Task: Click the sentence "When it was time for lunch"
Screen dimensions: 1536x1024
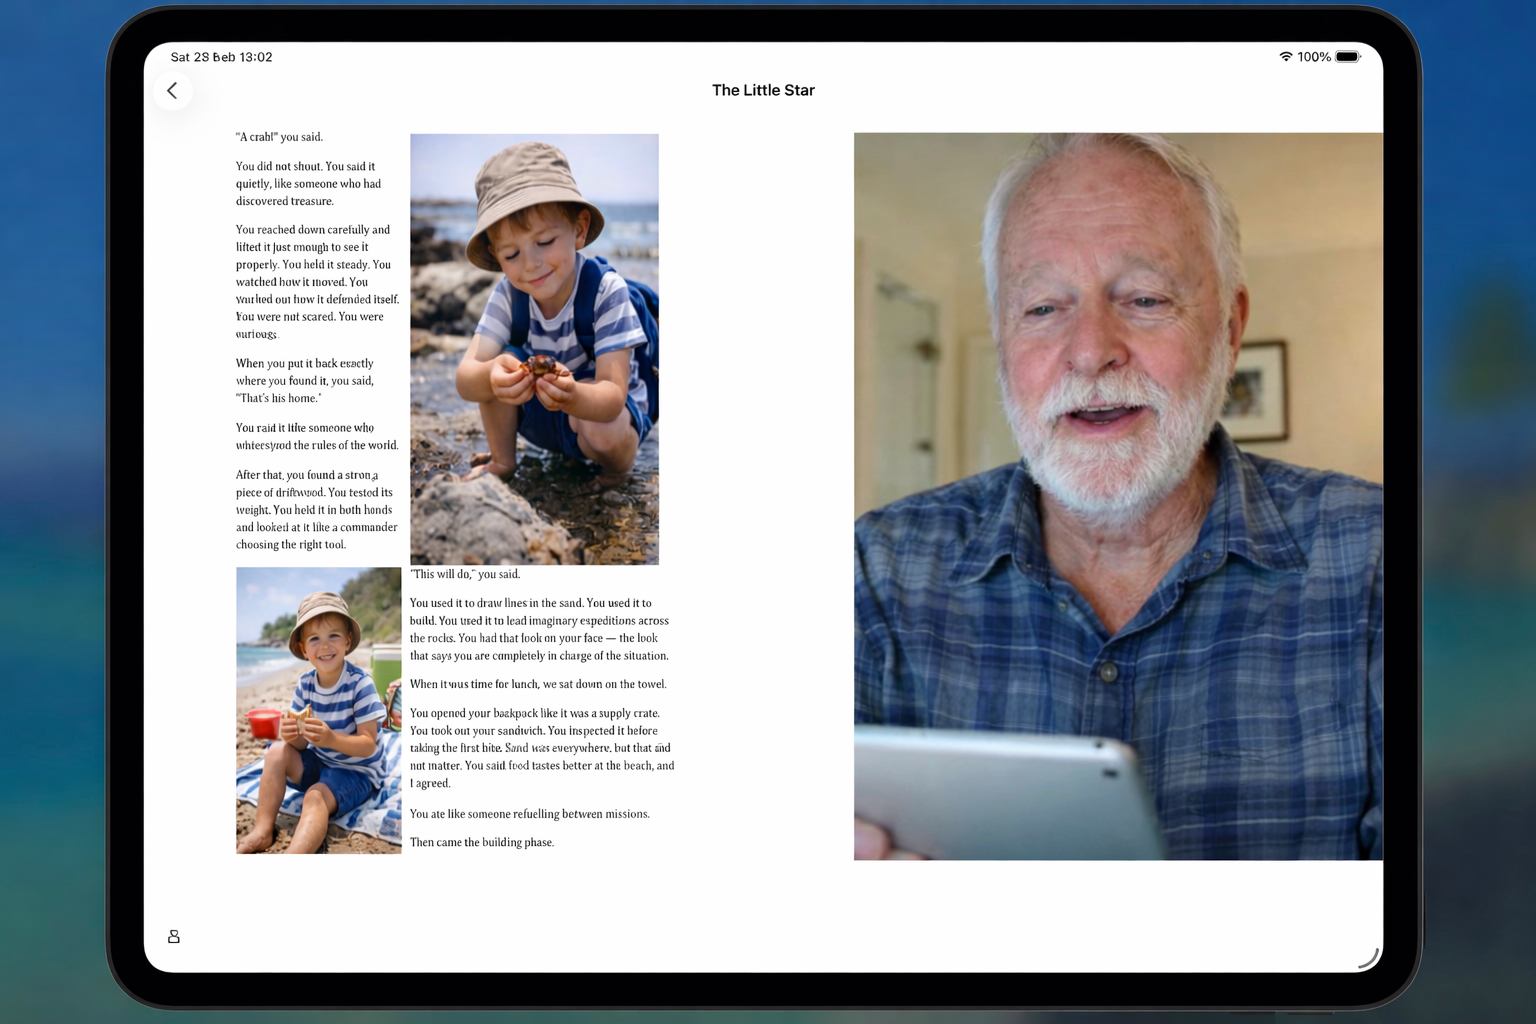Action: point(538,684)
